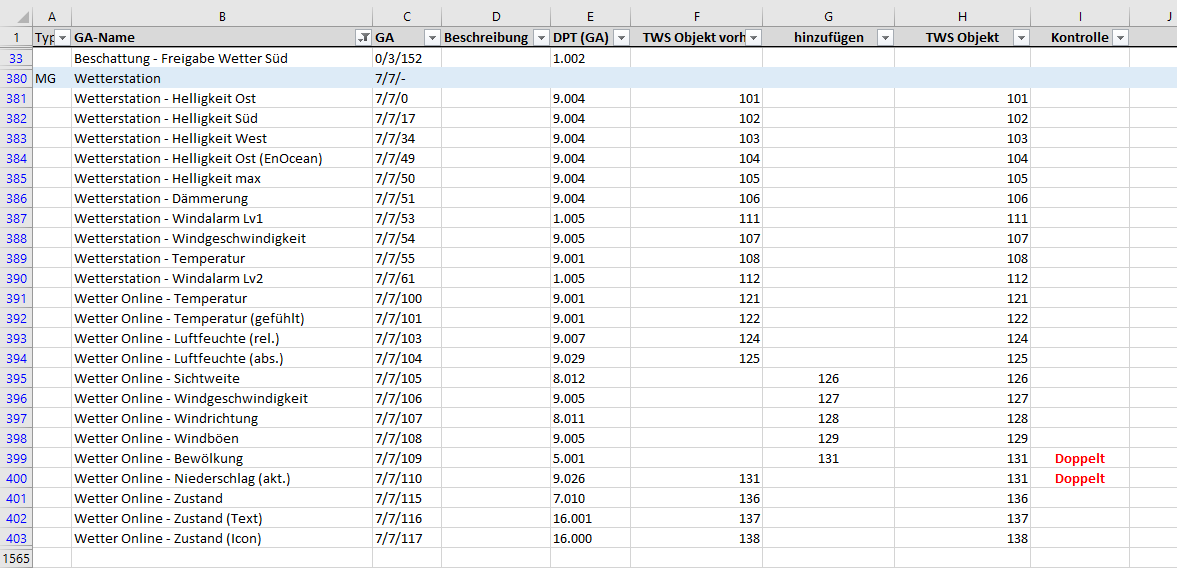Select the 'Wetterstation' group name cell

pyautogui.click(x=222, y=78)
